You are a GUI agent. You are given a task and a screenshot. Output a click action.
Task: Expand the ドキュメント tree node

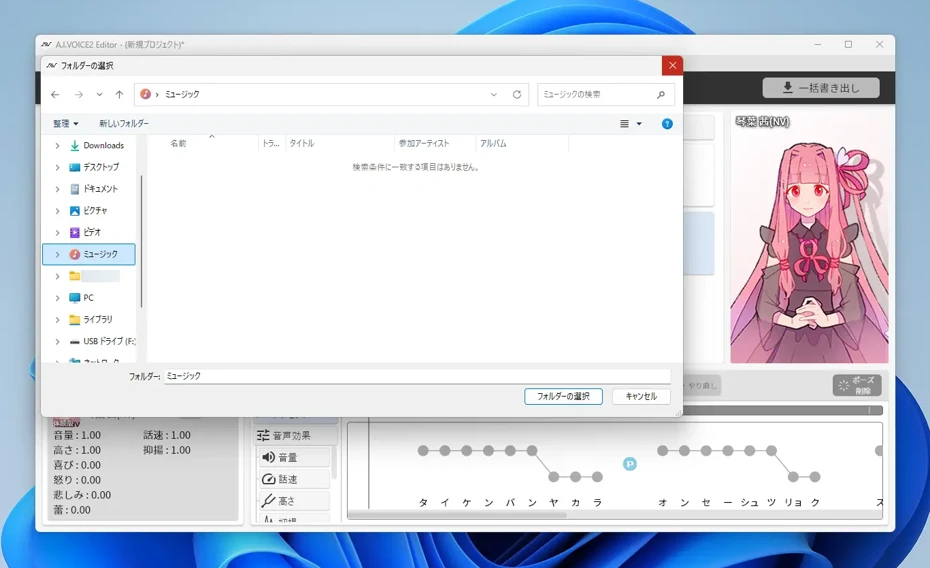pyautogui.click(x=58, y=189)
